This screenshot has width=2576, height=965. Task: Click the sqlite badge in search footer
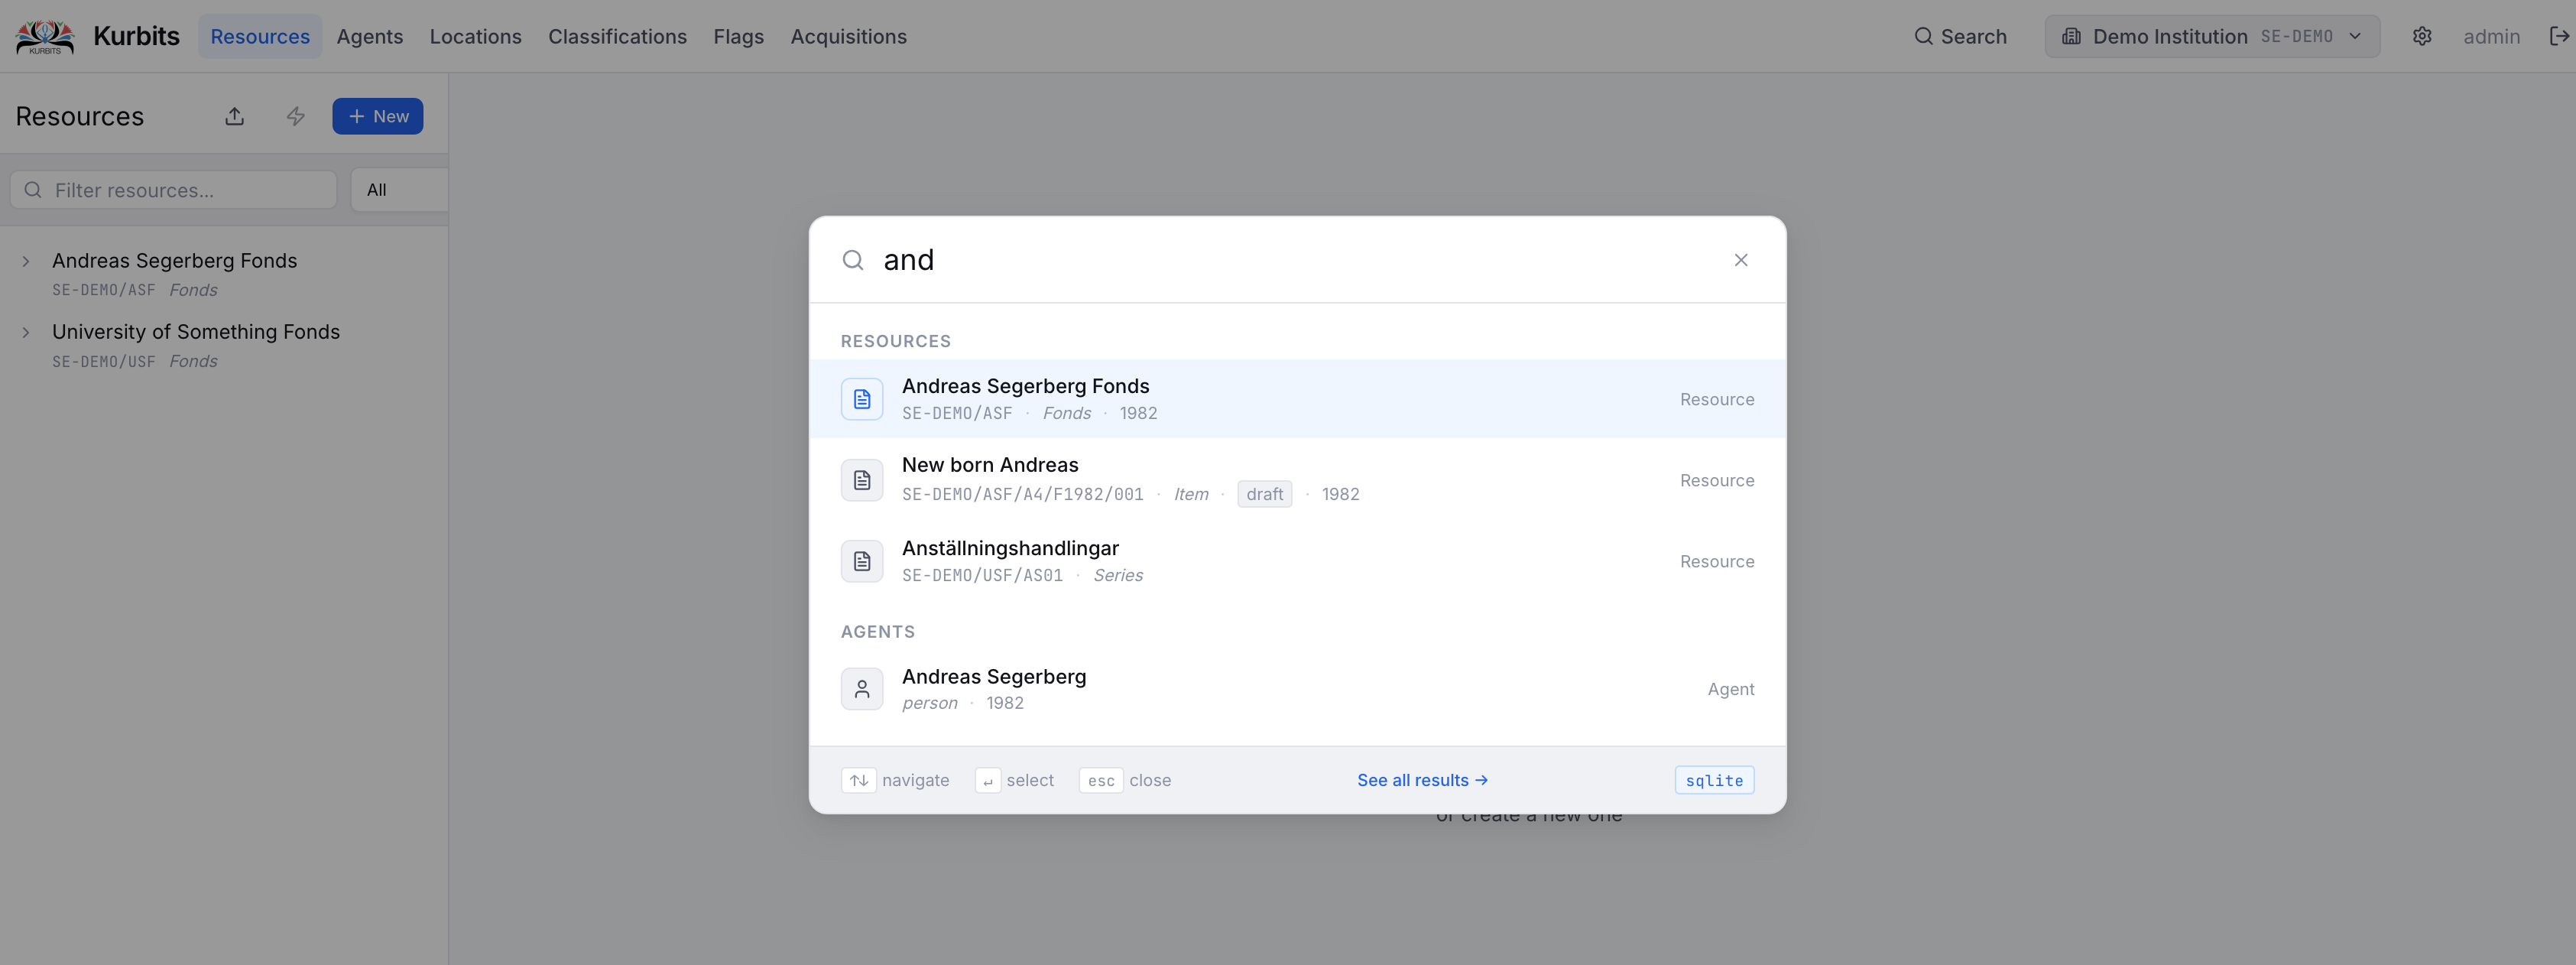tap(1714, 780)
